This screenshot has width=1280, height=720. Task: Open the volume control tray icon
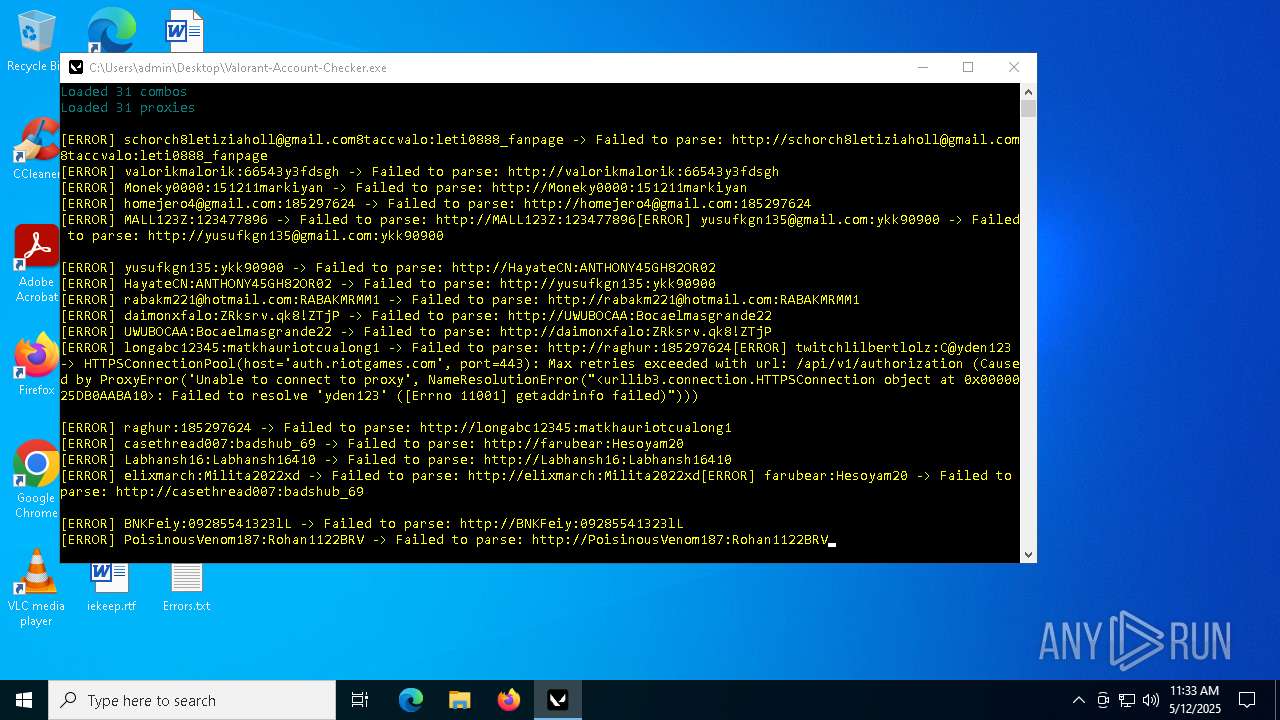click(x=1151, y=700)
